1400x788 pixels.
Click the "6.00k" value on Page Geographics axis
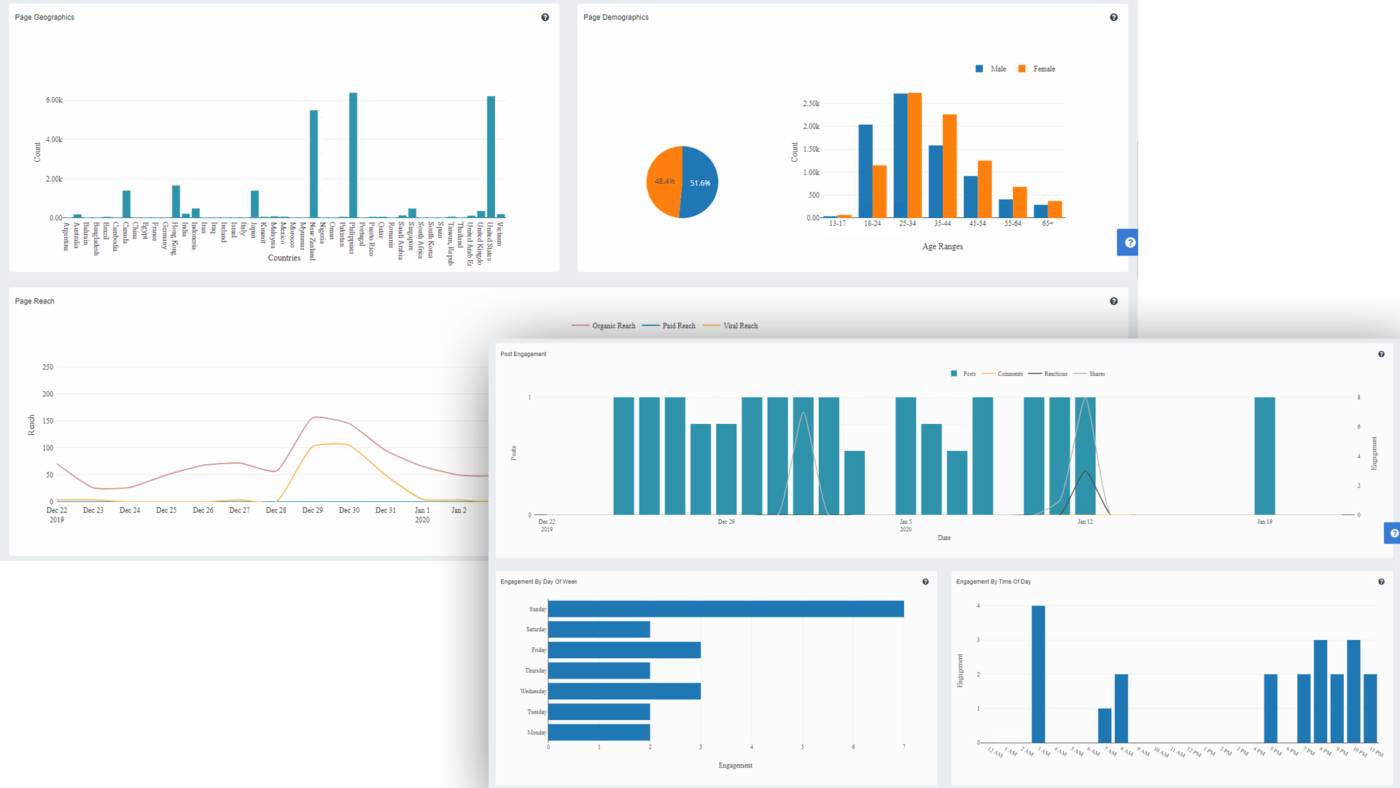click(x=54, y=101)
